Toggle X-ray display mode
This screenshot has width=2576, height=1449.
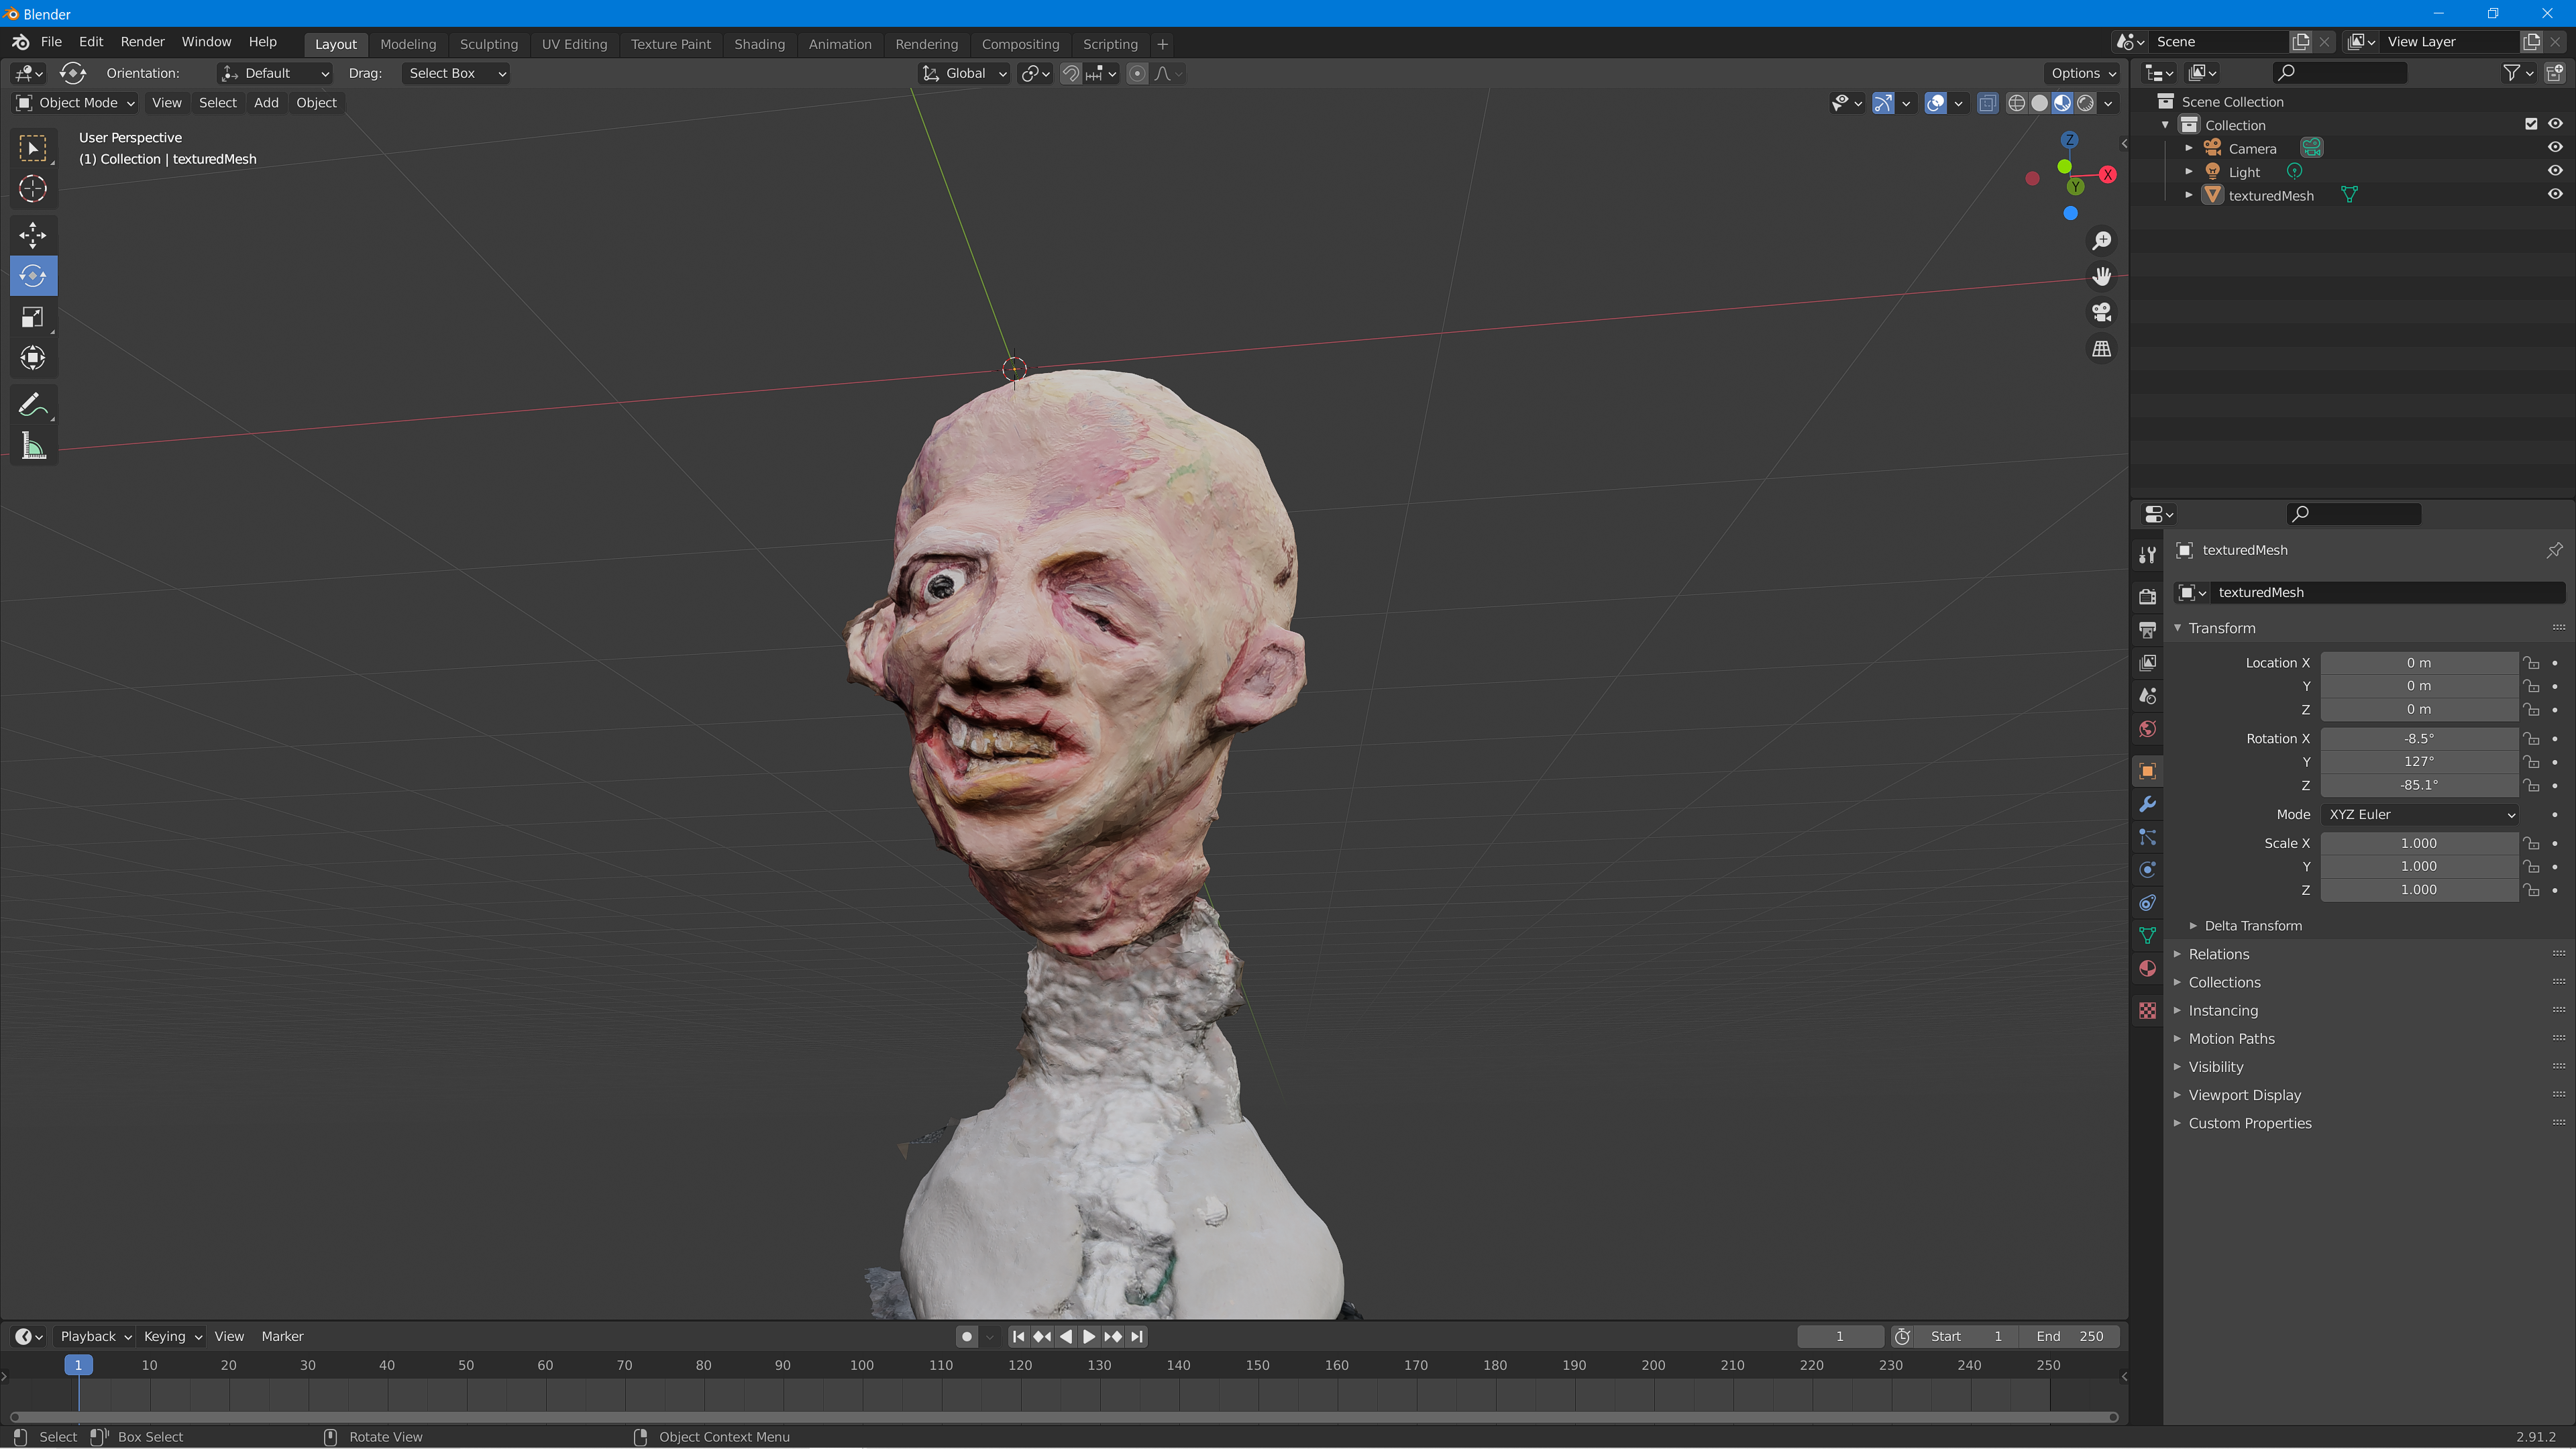pos(1988,103)
